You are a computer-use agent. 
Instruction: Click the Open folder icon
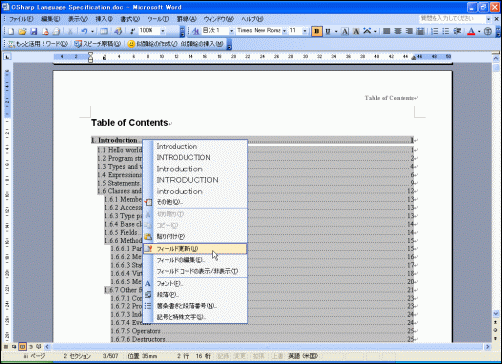pos(22,31)
